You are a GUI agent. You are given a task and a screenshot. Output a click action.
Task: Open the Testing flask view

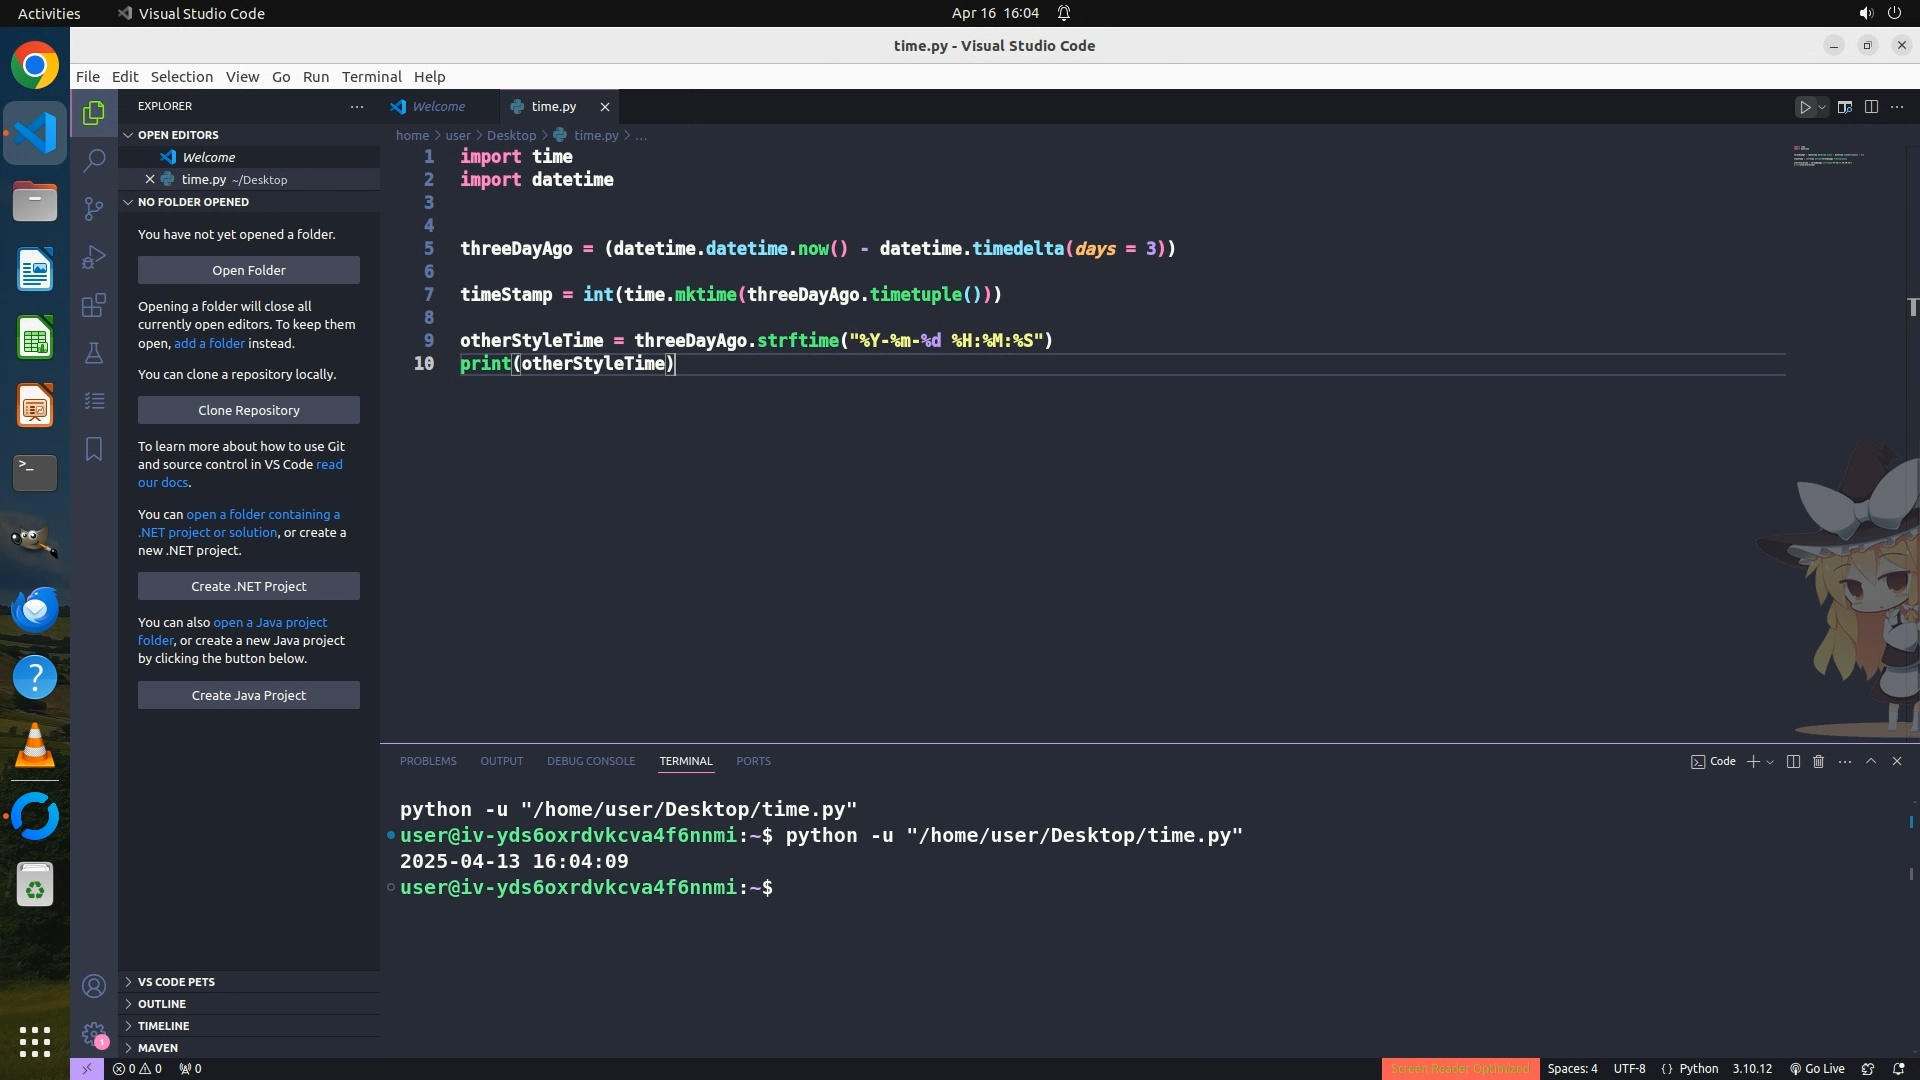(94, 353)
